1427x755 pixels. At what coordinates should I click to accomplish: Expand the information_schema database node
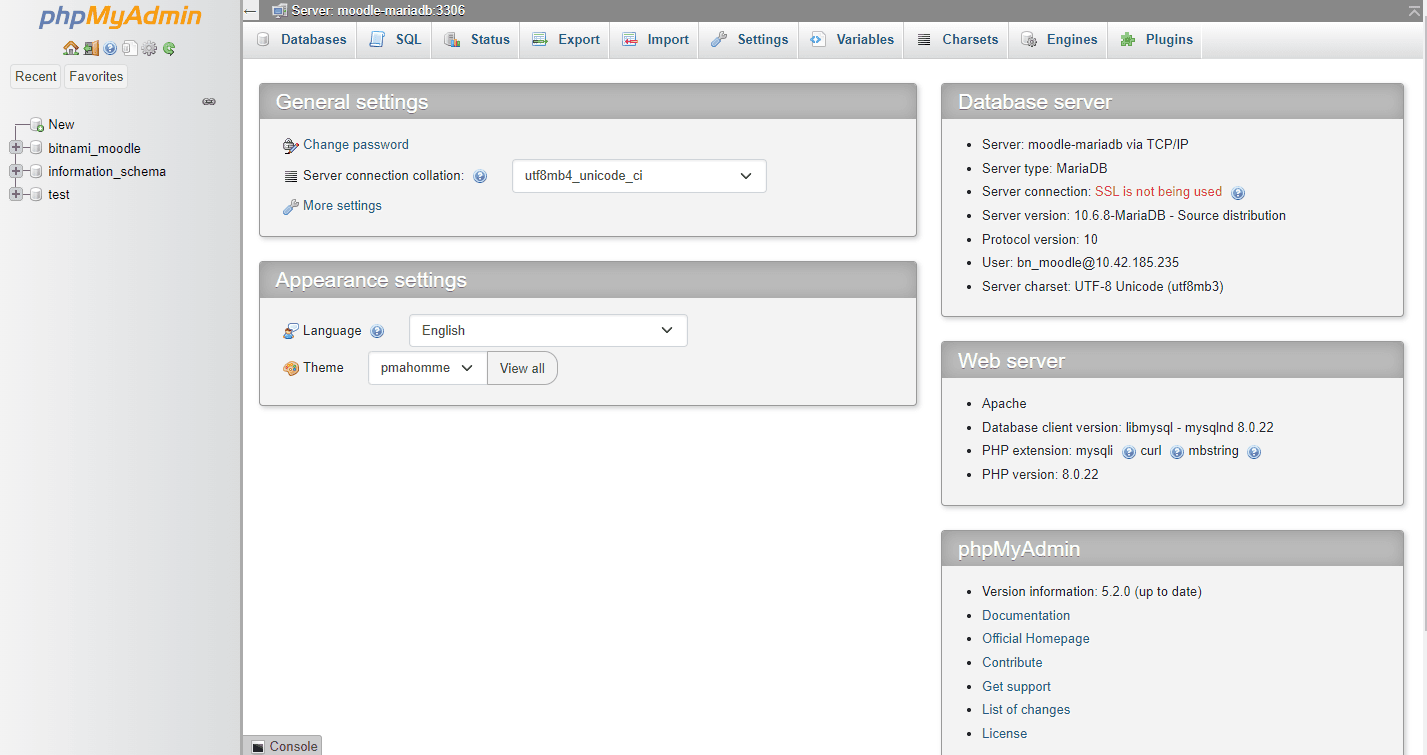[x=16, y=171]
